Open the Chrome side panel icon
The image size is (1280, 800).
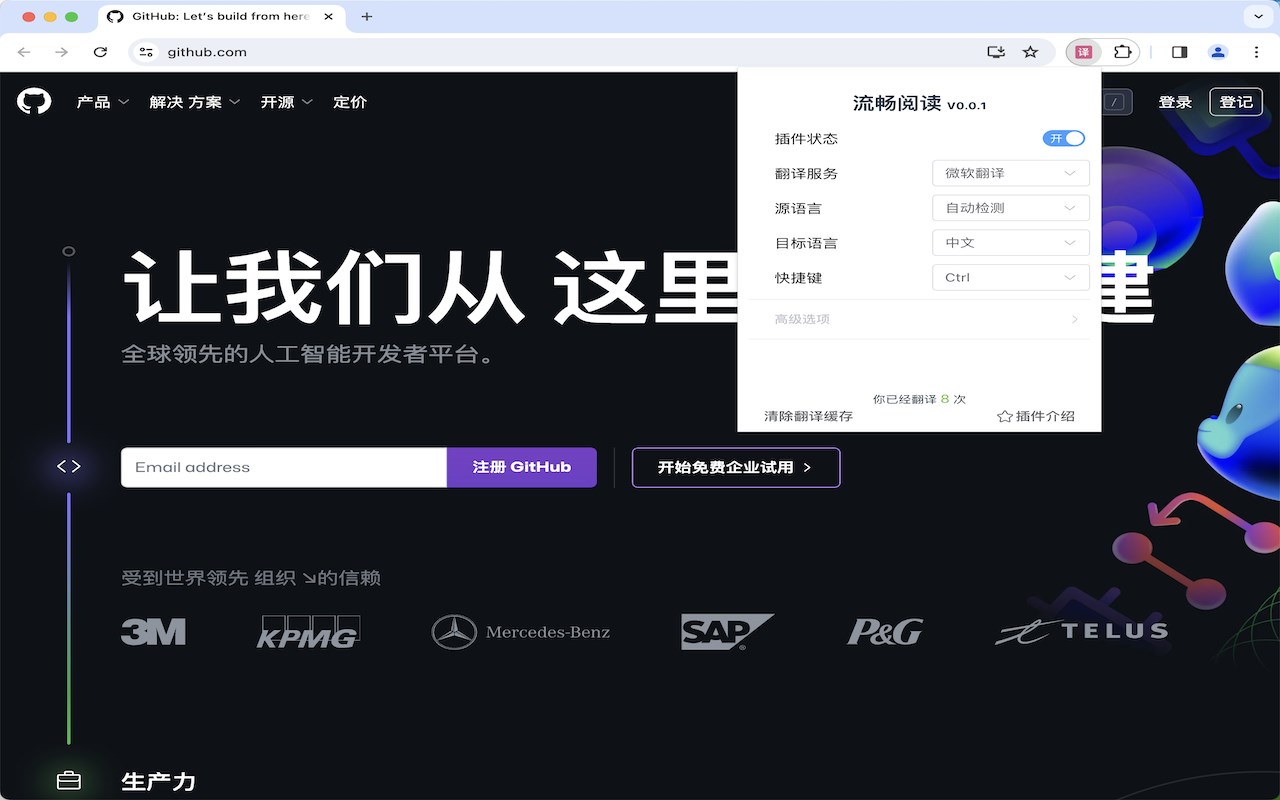click(x=1179, y=52)
